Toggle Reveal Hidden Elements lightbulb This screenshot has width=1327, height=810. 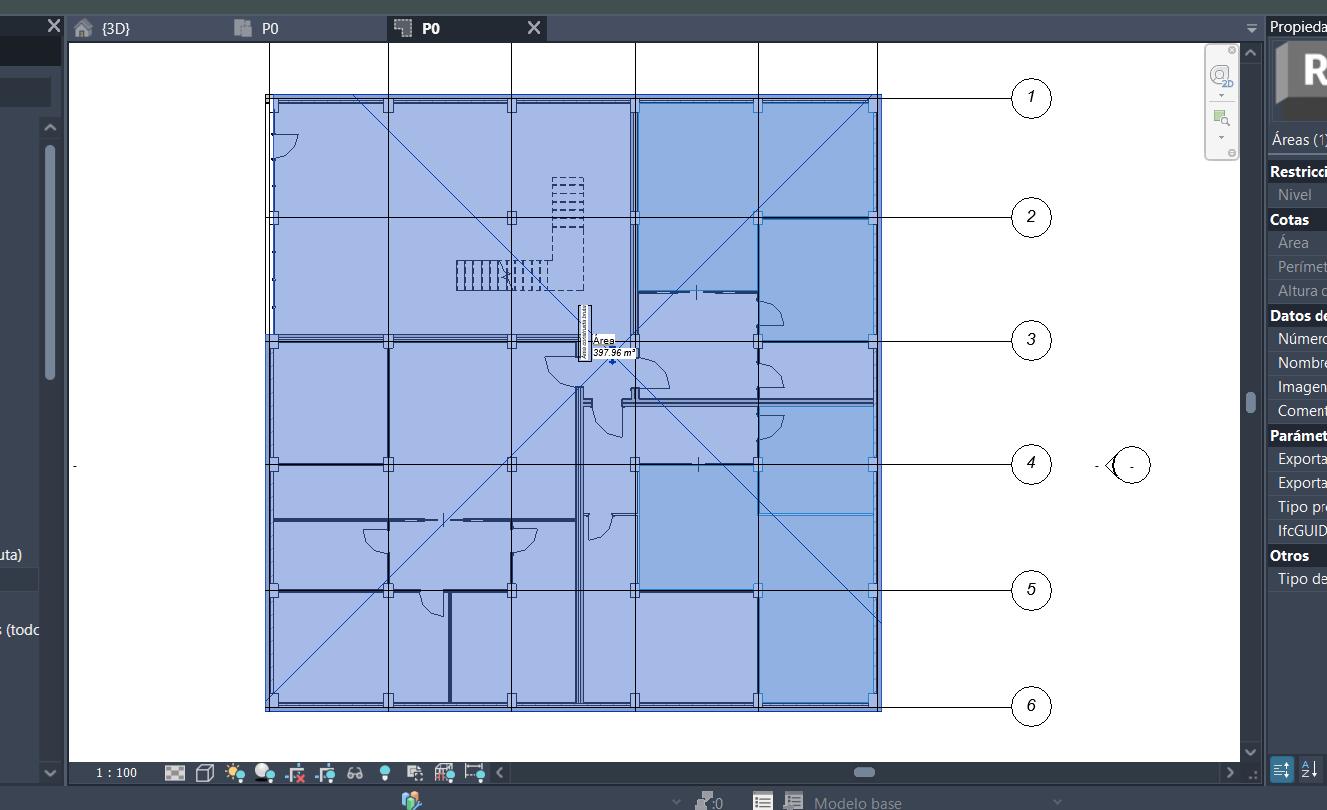point(385,772)
